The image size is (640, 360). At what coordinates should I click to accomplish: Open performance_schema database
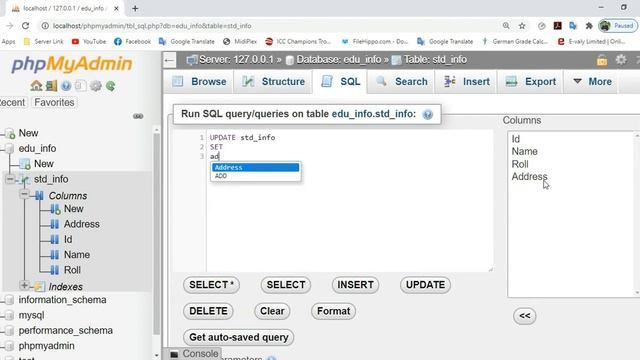[x=66, y=330]
